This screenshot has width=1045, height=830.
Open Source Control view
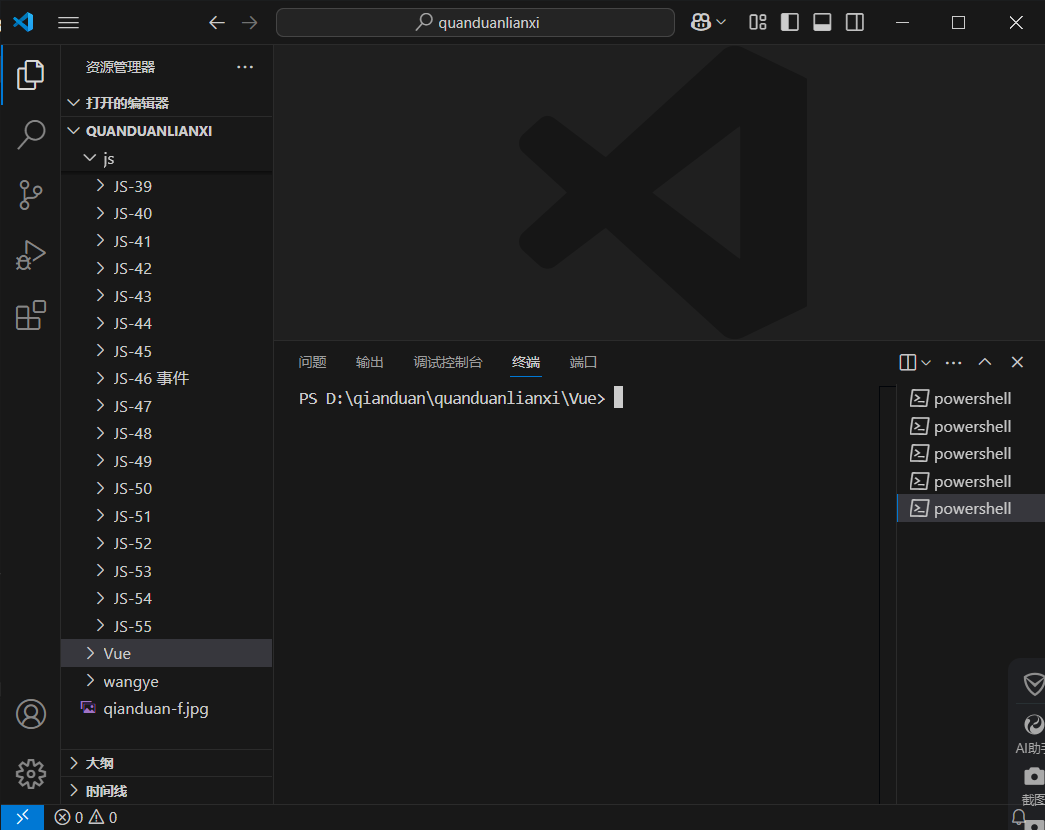30,195
